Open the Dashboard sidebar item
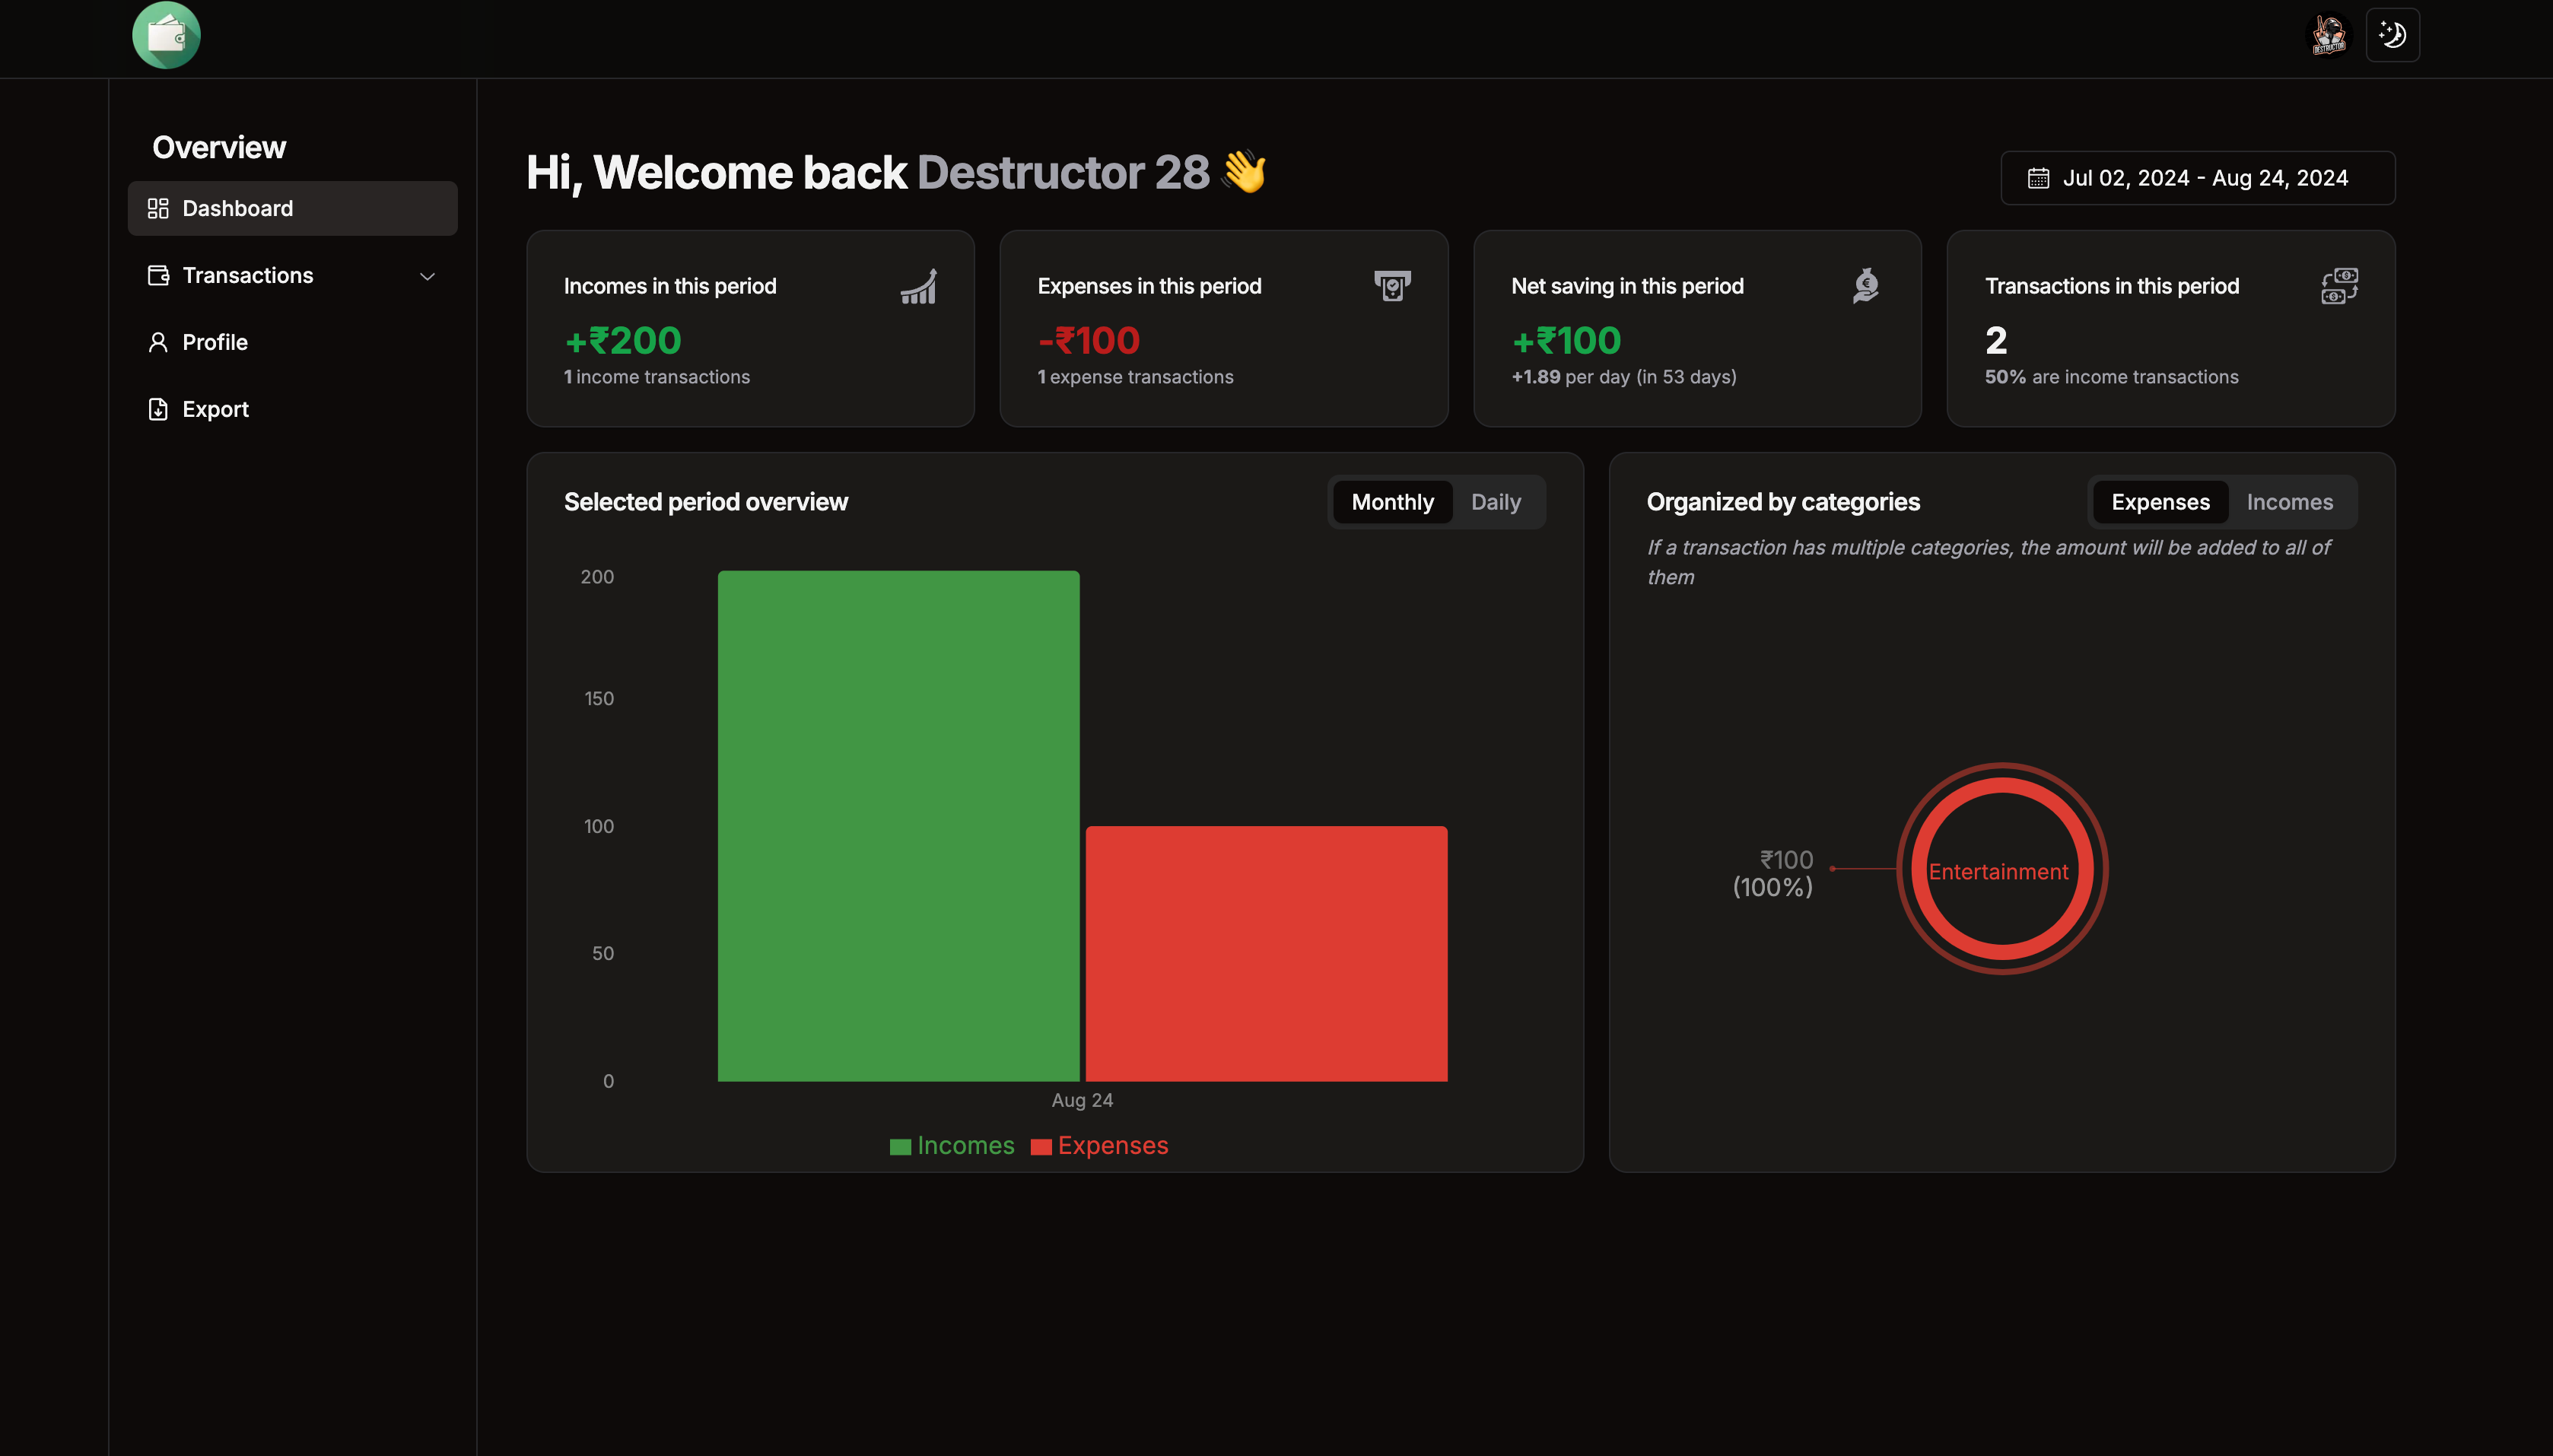The height and width of the screenshot is (1456, 2553). pos(237,209)
